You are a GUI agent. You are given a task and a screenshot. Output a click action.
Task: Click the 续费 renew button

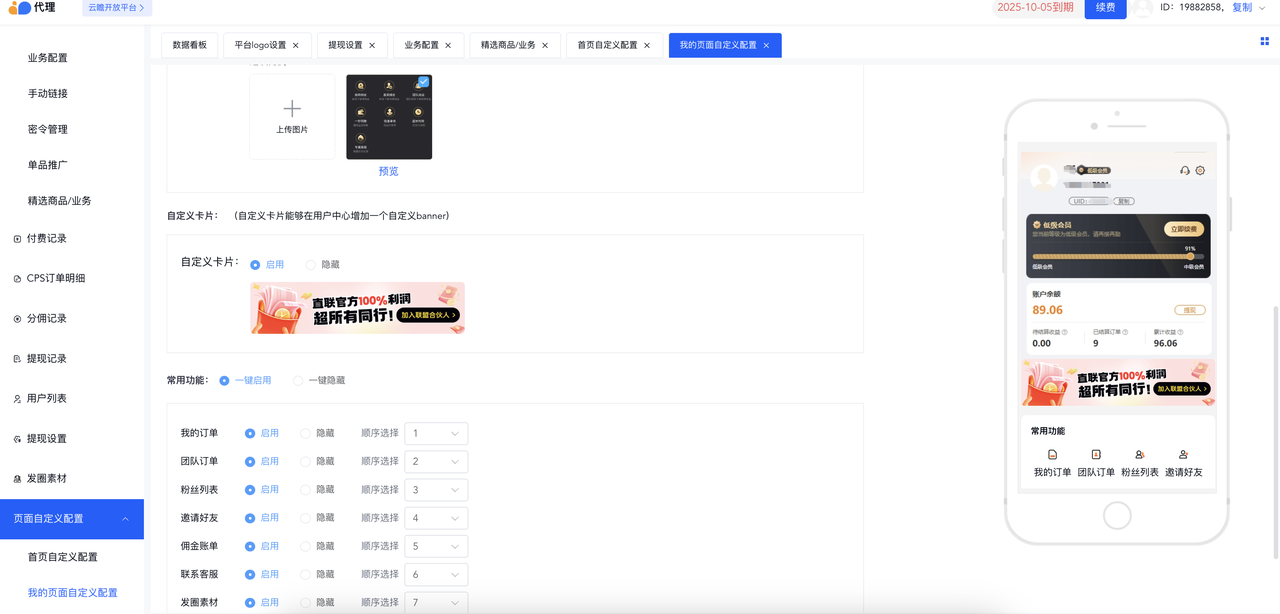pos(1105,8)
